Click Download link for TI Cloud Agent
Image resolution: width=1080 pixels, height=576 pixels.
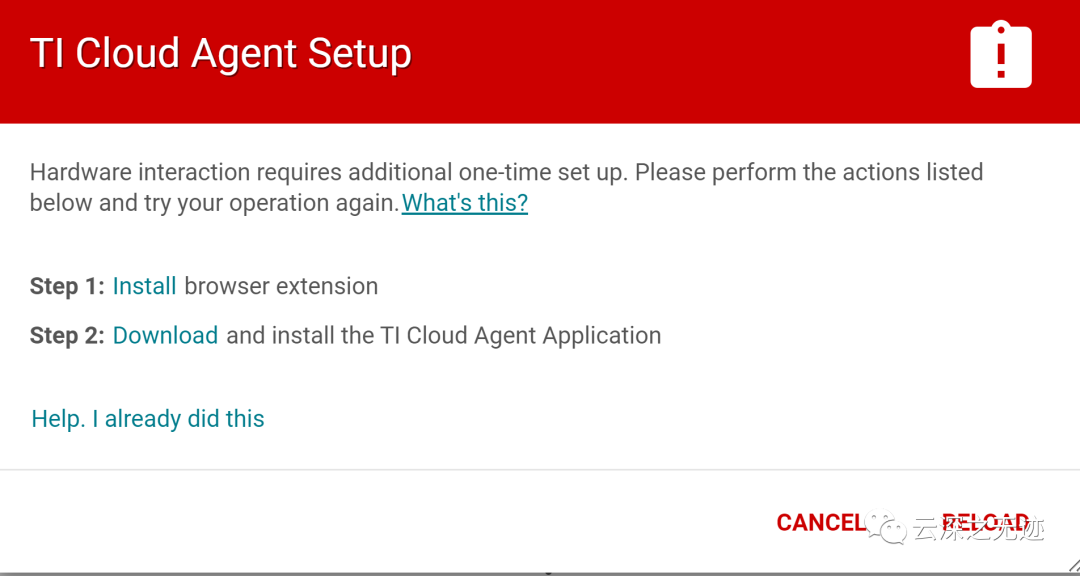point(165,336)
